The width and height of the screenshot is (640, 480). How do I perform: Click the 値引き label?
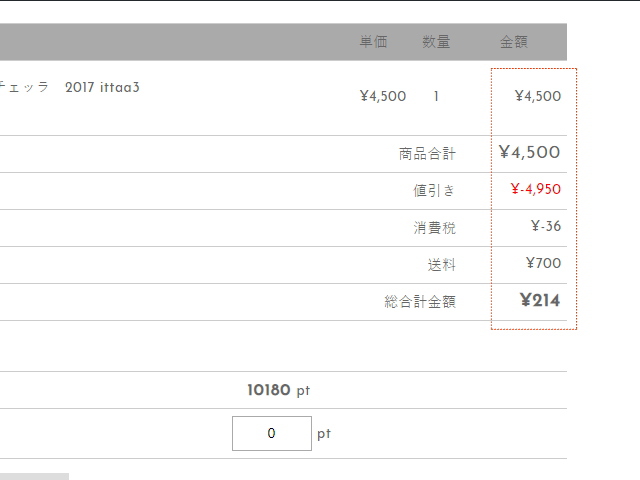pyautogui.click(x=434, y=191)
